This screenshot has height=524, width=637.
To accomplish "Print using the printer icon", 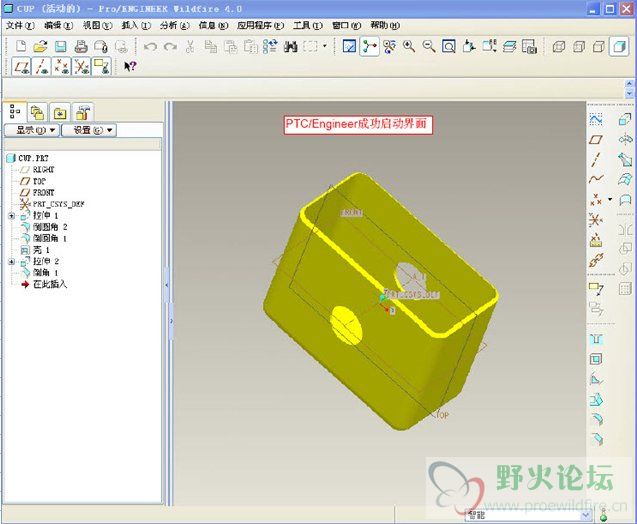I will point(81,46).
